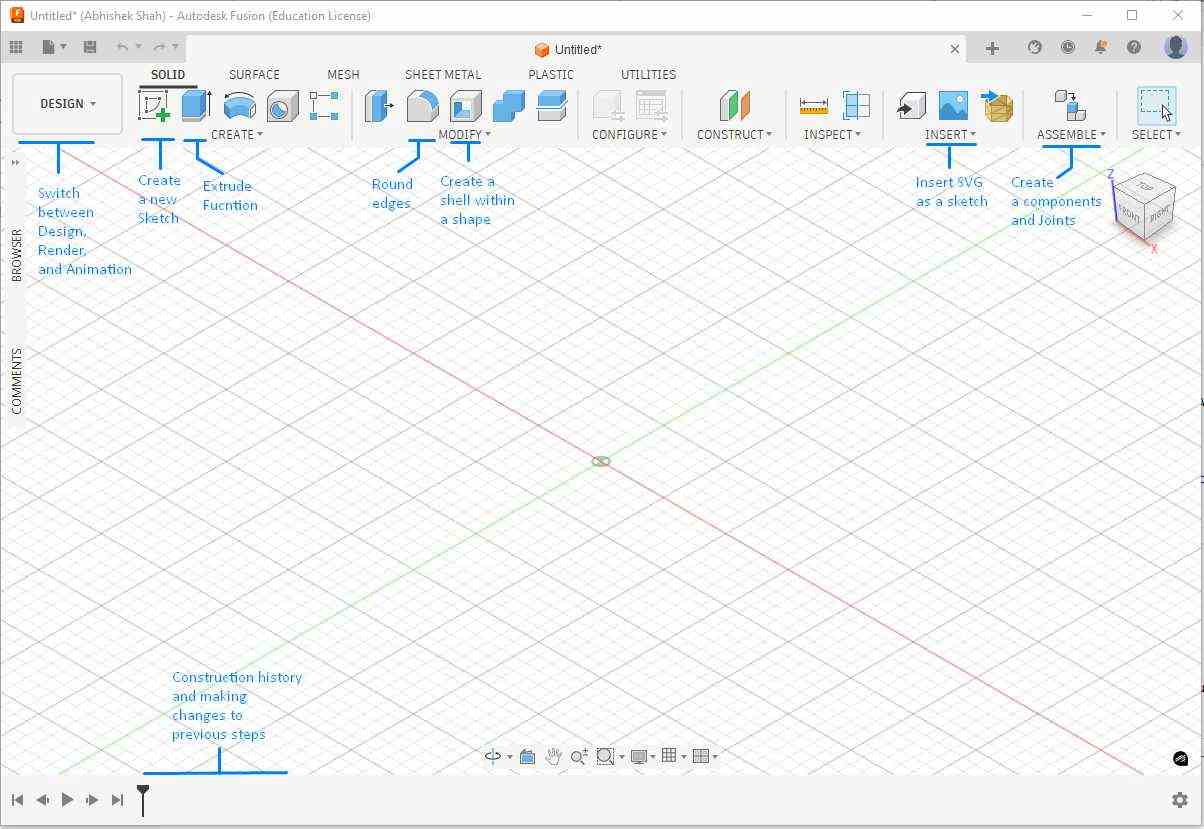This screenshot has height=829, width=1204.
Task: Open the COMMENTS side panel label
Action: click(x=17, y=381)
